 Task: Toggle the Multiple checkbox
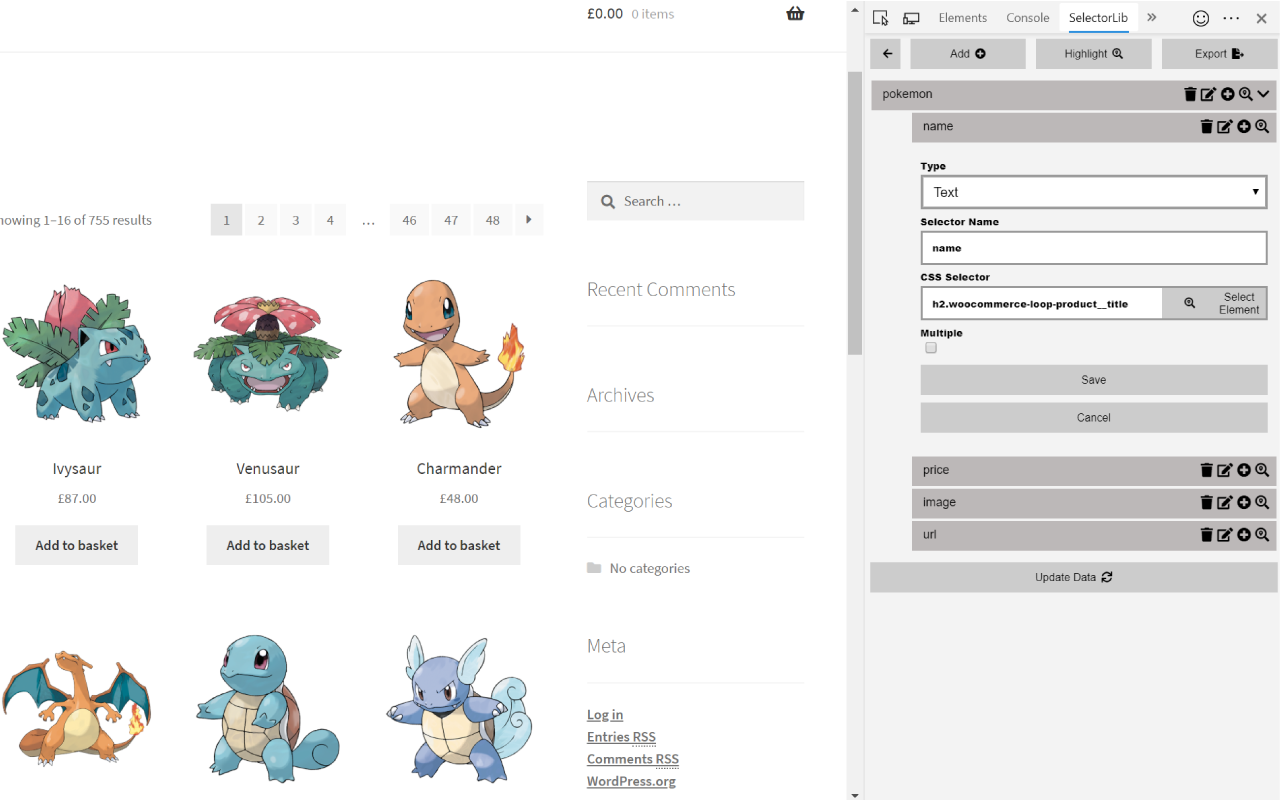(931, 348)
